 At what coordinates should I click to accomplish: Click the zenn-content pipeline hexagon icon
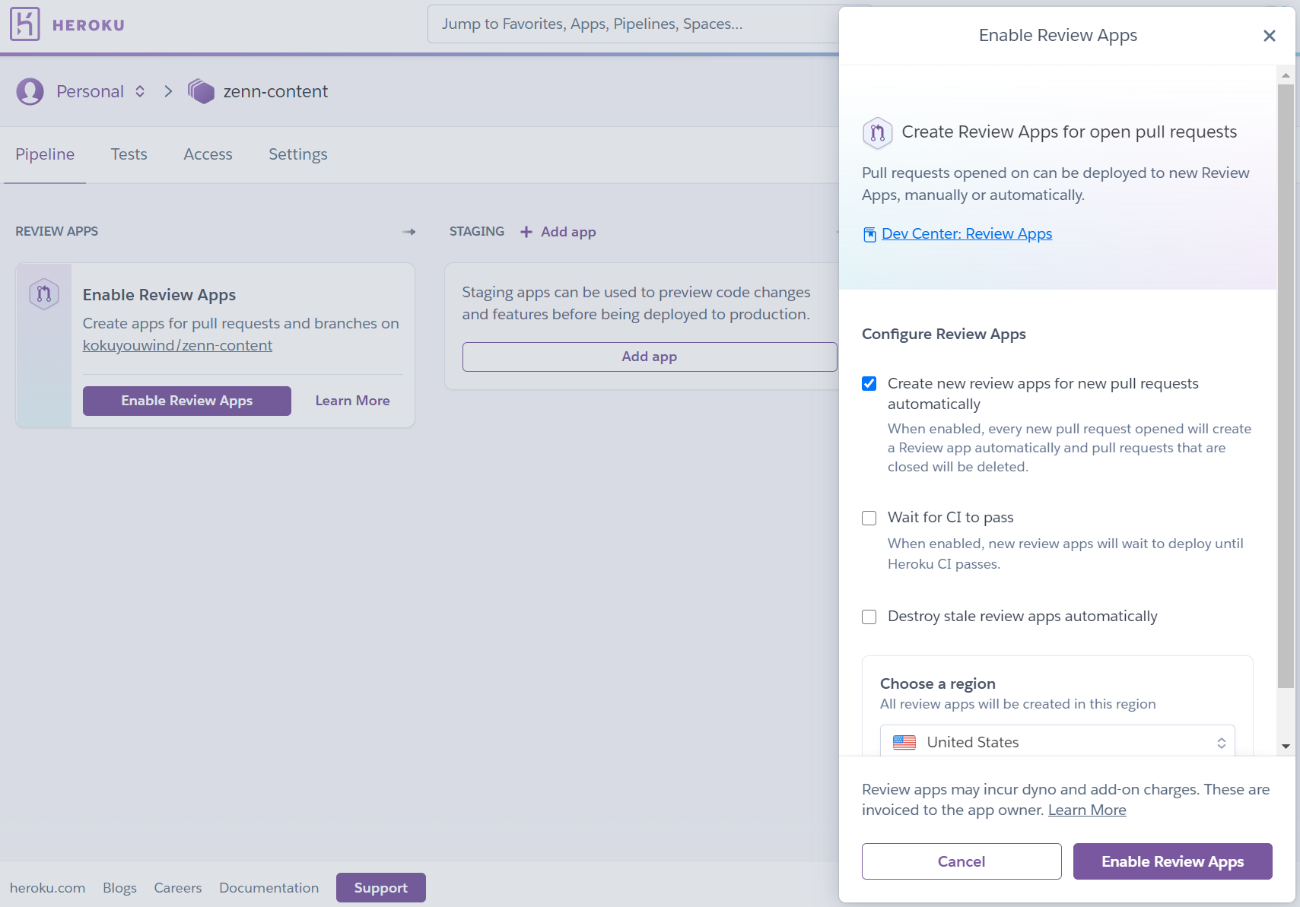coord(201,92)
